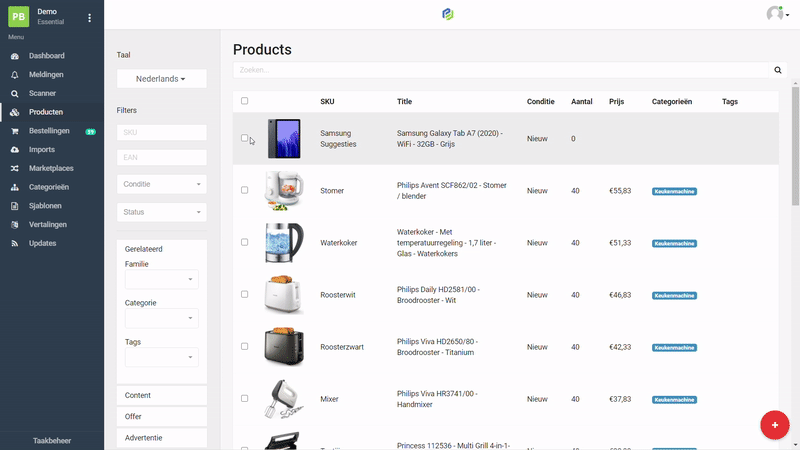Select the Waterkoker row checkbox
Image resolution: width=800 pixels, height=450 pixels.
click(x=245, y=242)
